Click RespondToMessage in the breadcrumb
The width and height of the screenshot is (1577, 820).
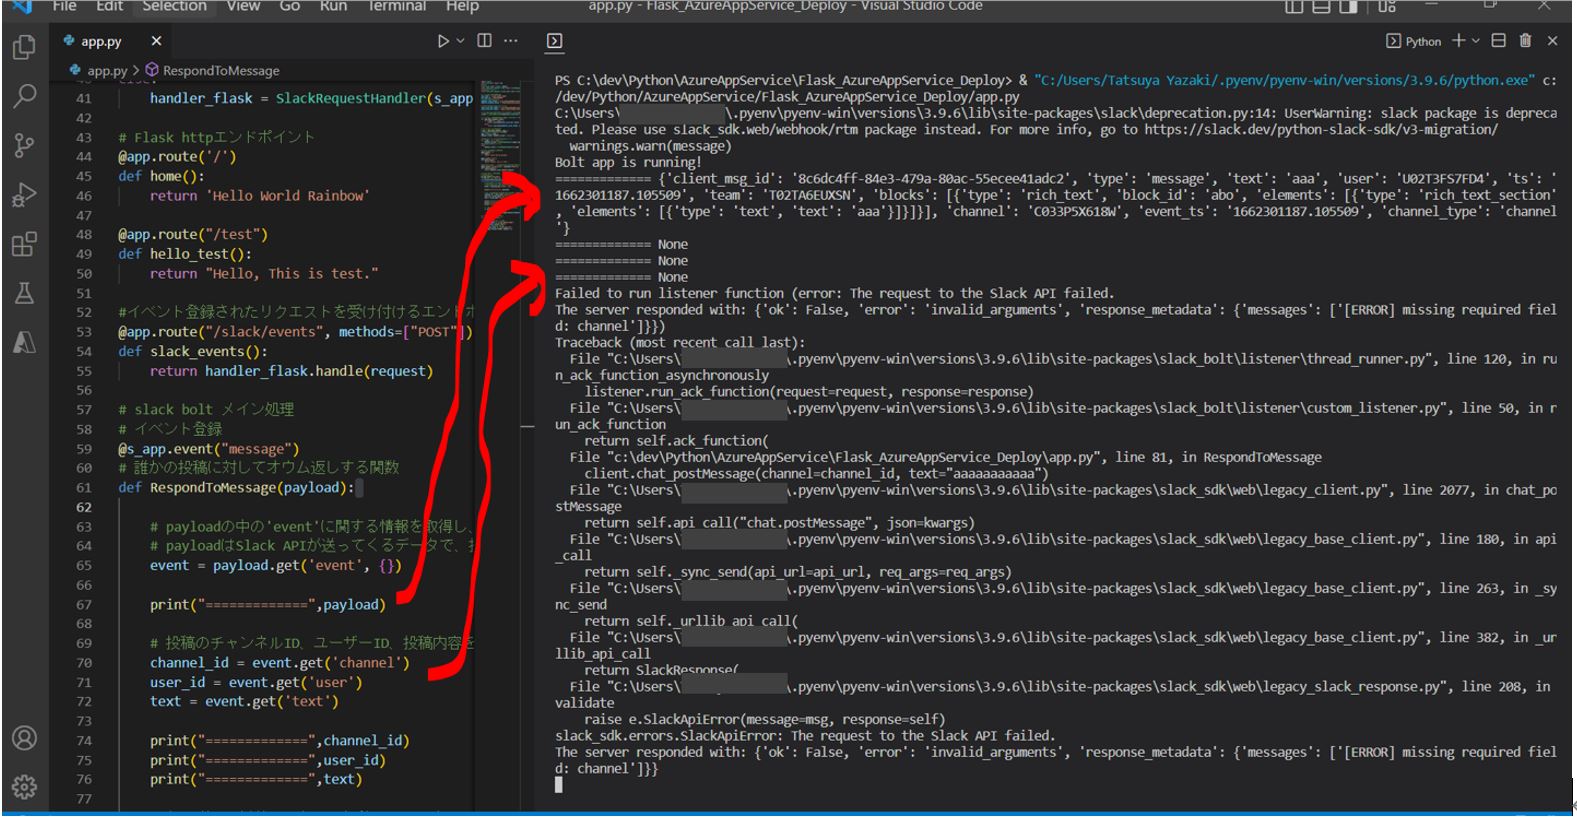[220, 71]
